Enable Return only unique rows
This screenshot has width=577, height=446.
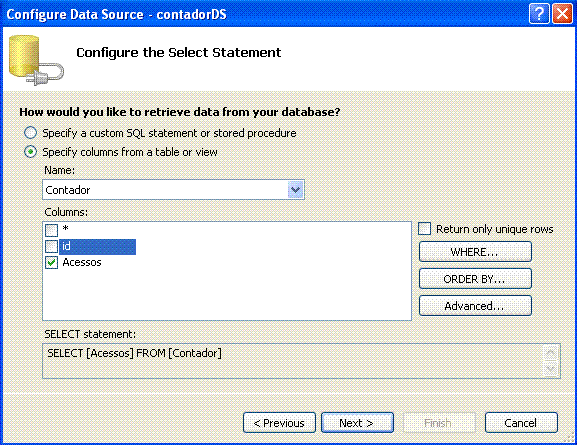coord(424,229)
